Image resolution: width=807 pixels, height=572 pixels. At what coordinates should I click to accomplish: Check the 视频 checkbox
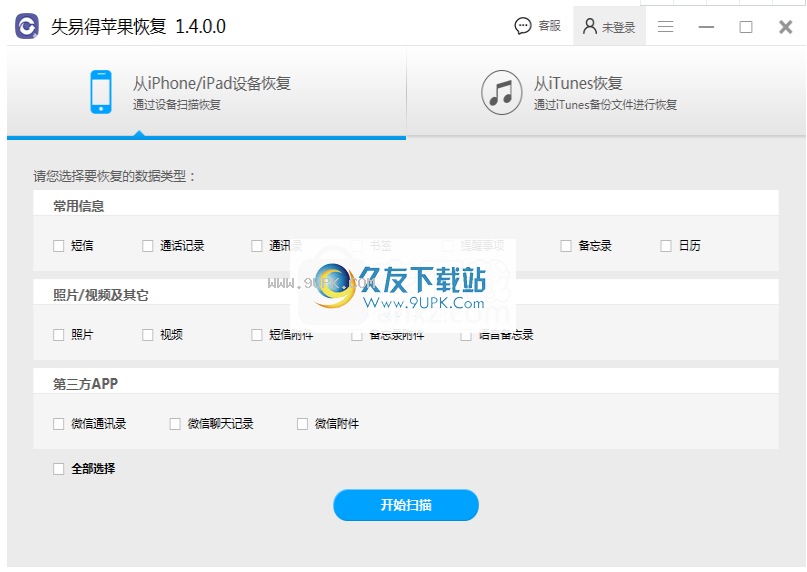(x=148, y=335)
